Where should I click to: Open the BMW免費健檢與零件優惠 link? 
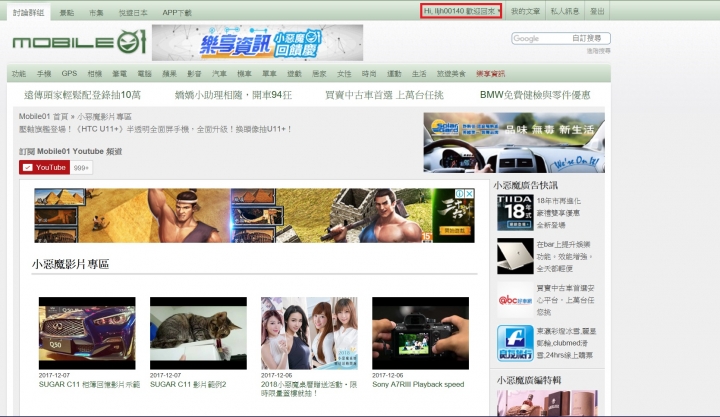pos(535,95)
